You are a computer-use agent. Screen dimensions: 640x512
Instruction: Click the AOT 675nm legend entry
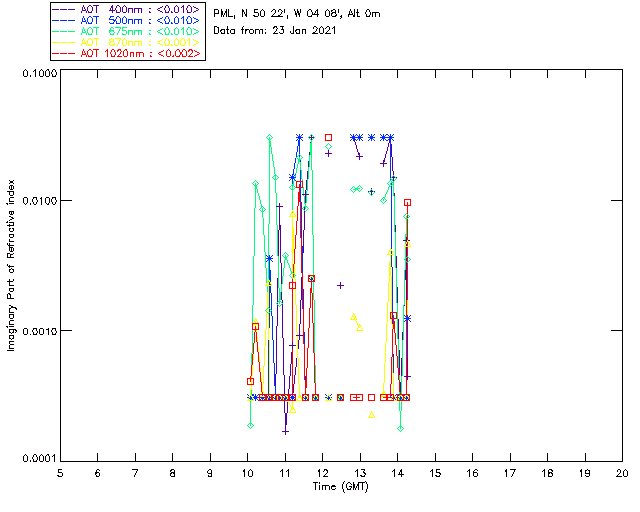tap(127, 31)
